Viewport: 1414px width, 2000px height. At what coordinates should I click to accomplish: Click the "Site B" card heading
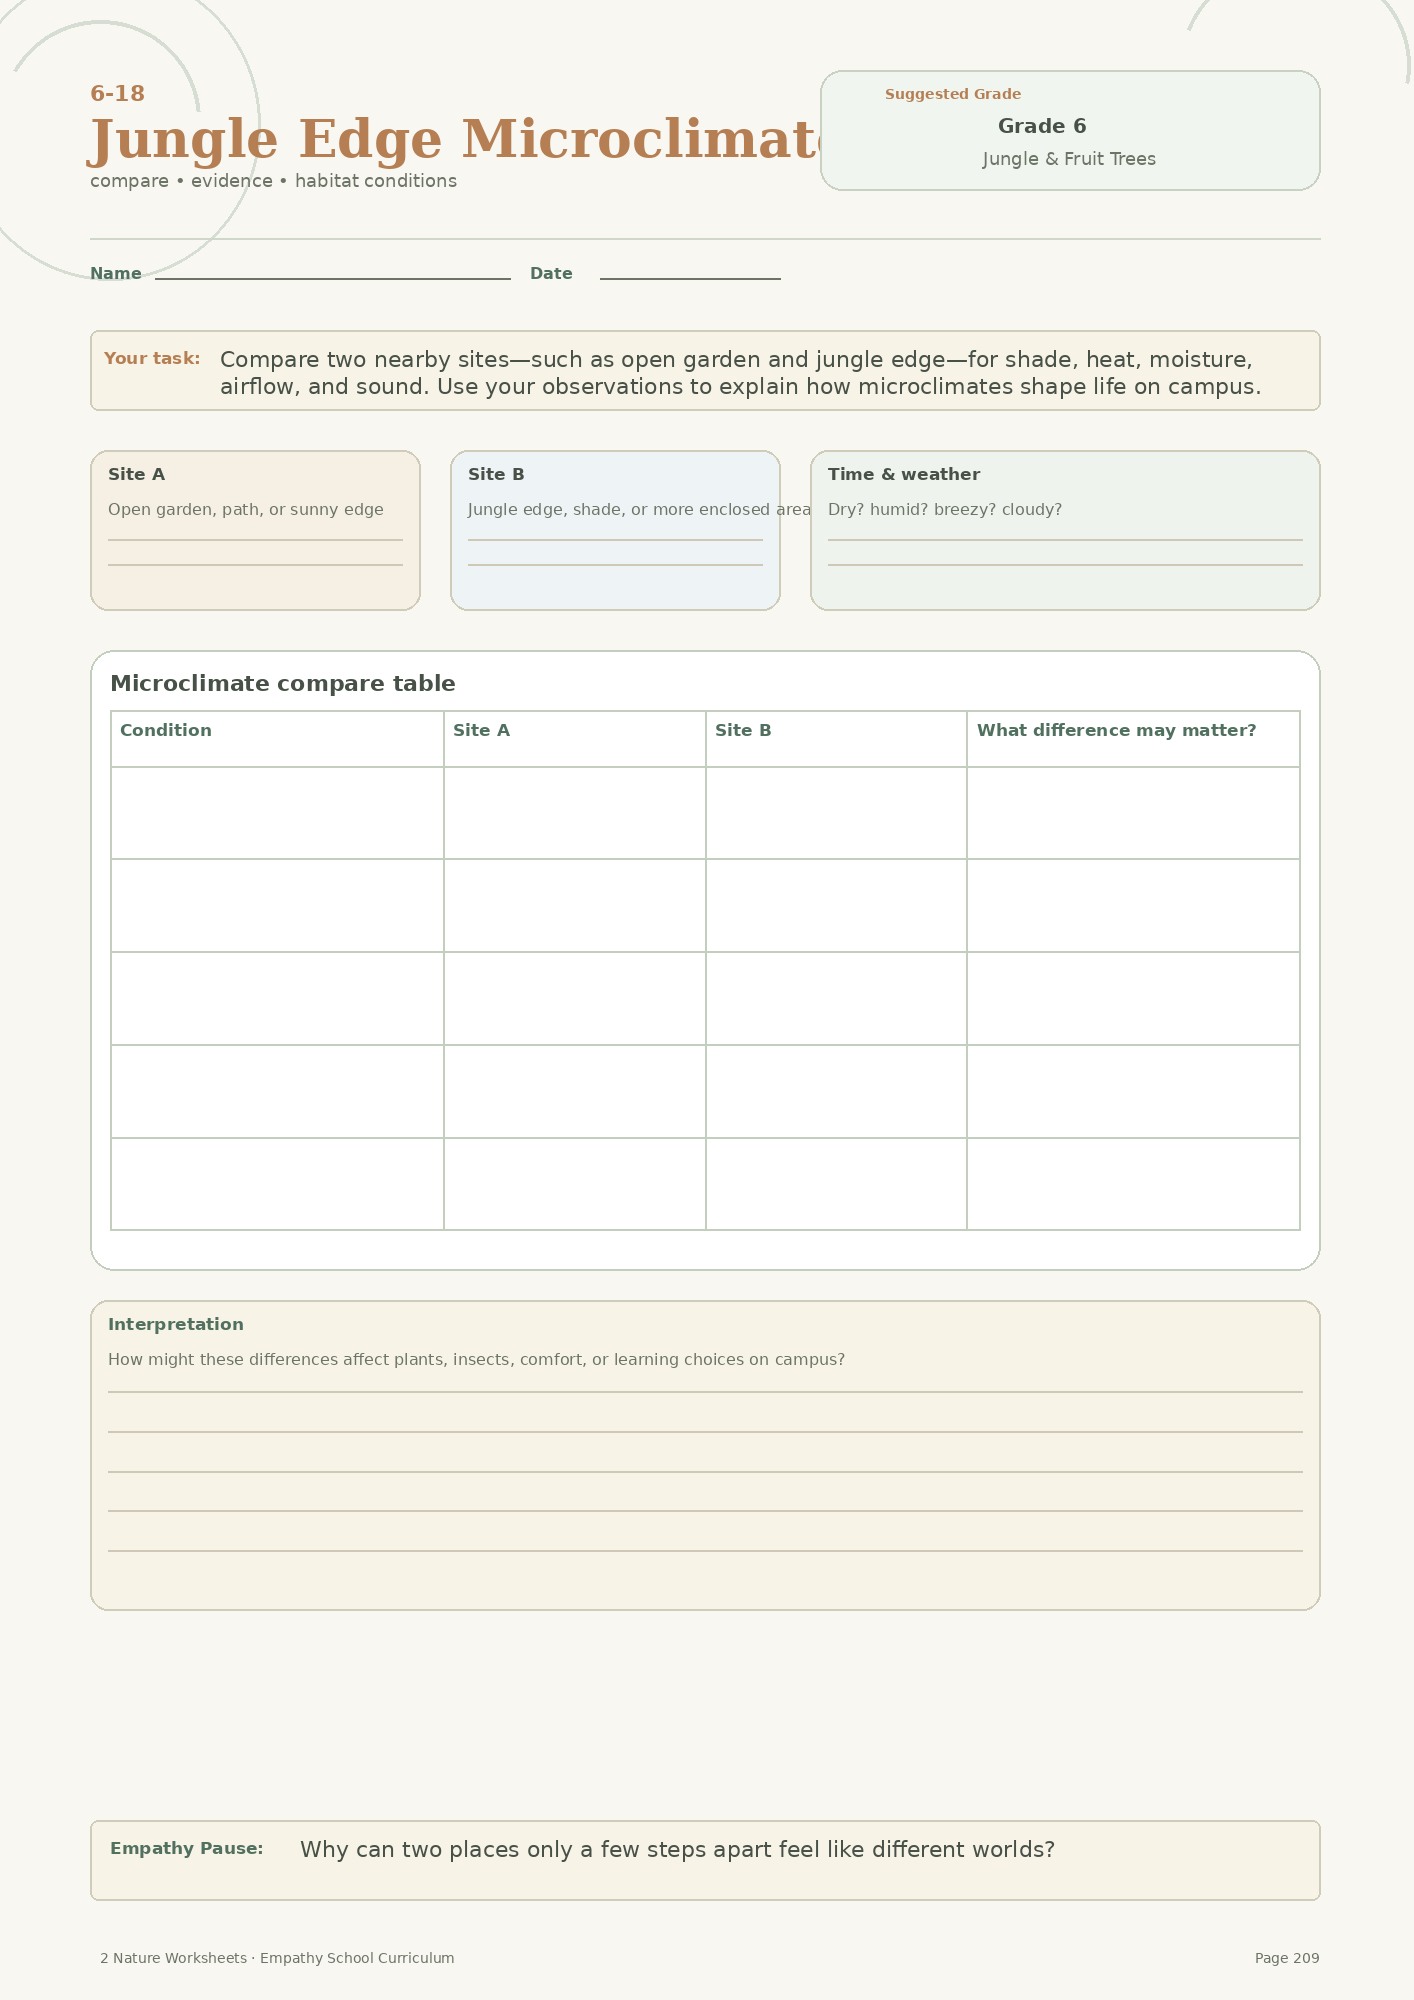[496, 475]
